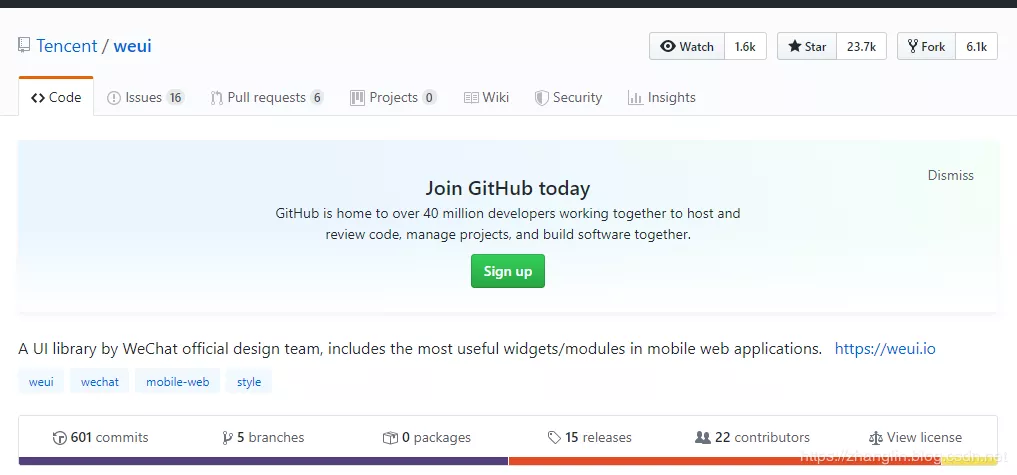Click the Security shield icon
1017x475 pixels.
click(x=542, y=98)
